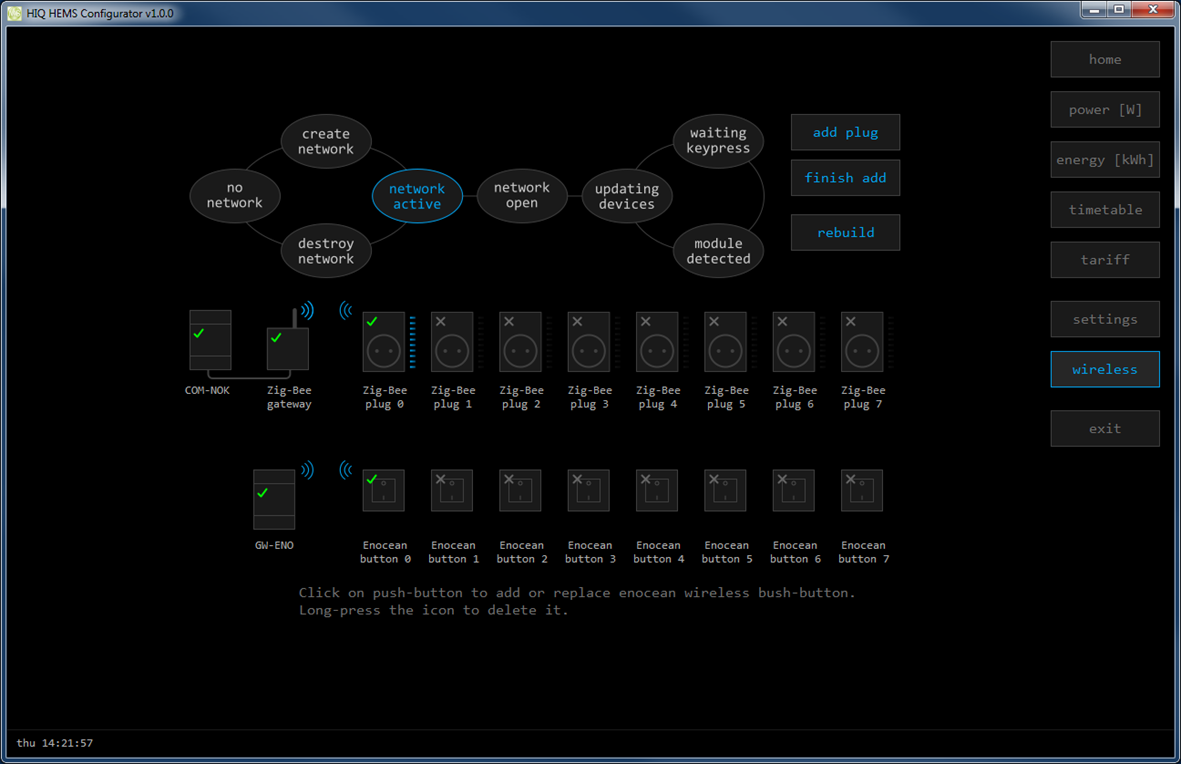This screenshot has height=764, width=1181.
Task: Select the COM-NOK device icon
Action: [x=210, y=342]
